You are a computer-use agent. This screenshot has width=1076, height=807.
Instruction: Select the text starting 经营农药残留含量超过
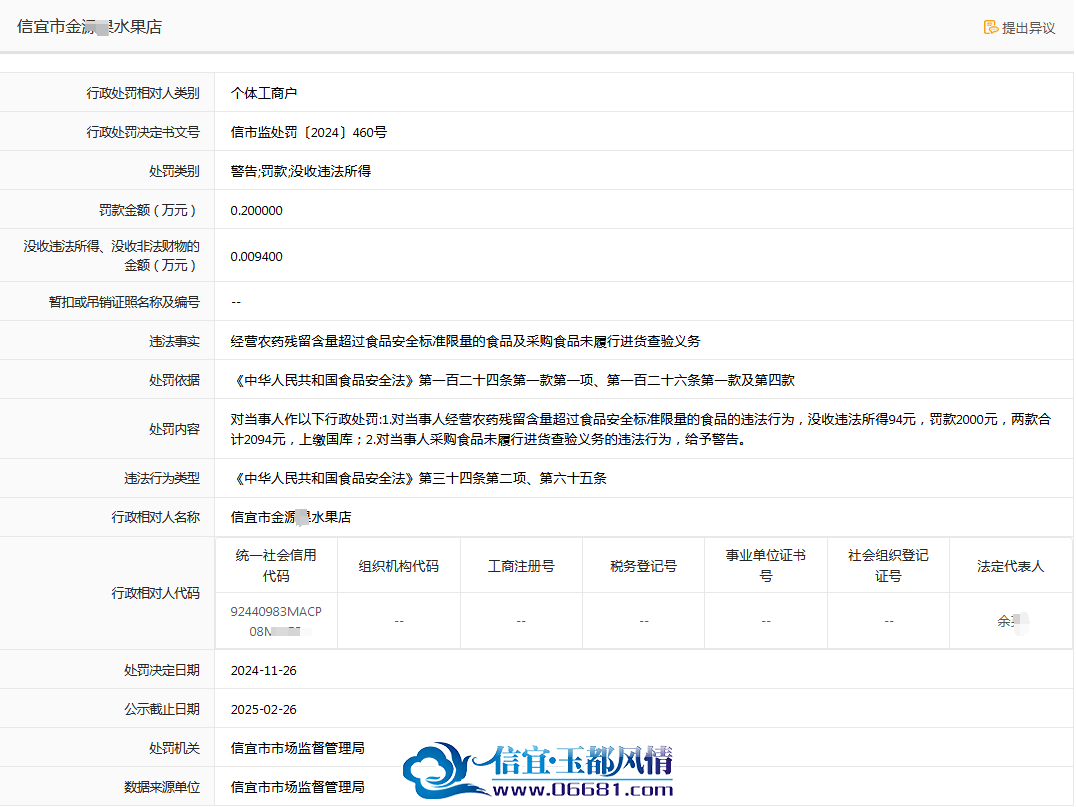click(x=465, y=341)
